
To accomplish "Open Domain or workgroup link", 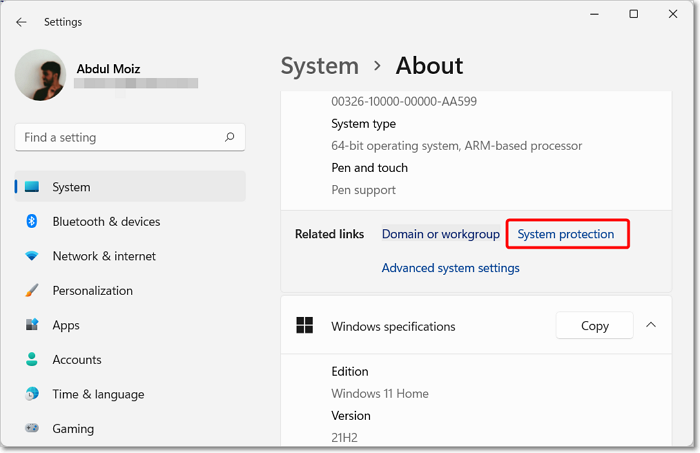I will click(441, 234).
